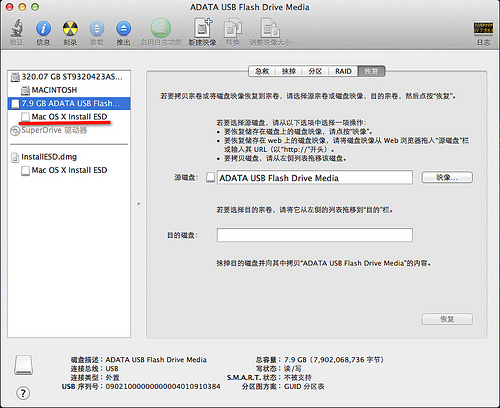Click the USB serial number 09021000000000004010910384

(163, 386)
